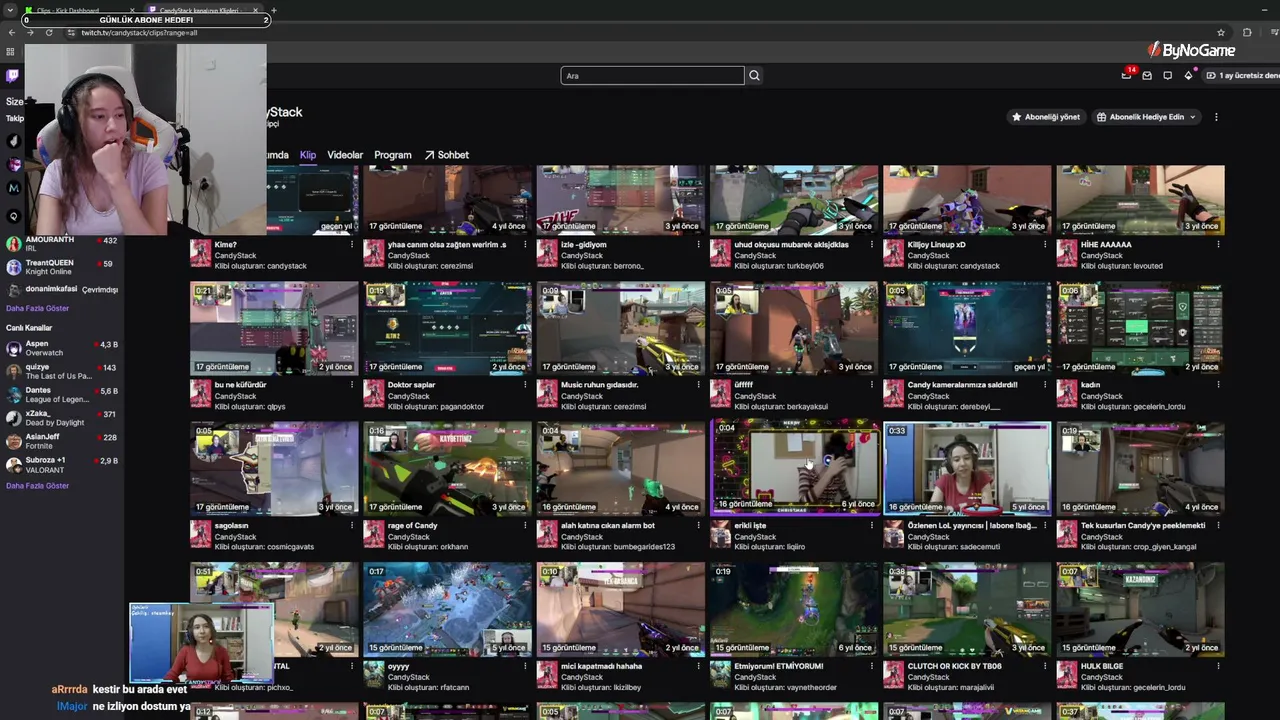1280x720 pixels.
Task: Open clip title 'mici kapatmadı hahaha'
Action: (x=601, y=666)
